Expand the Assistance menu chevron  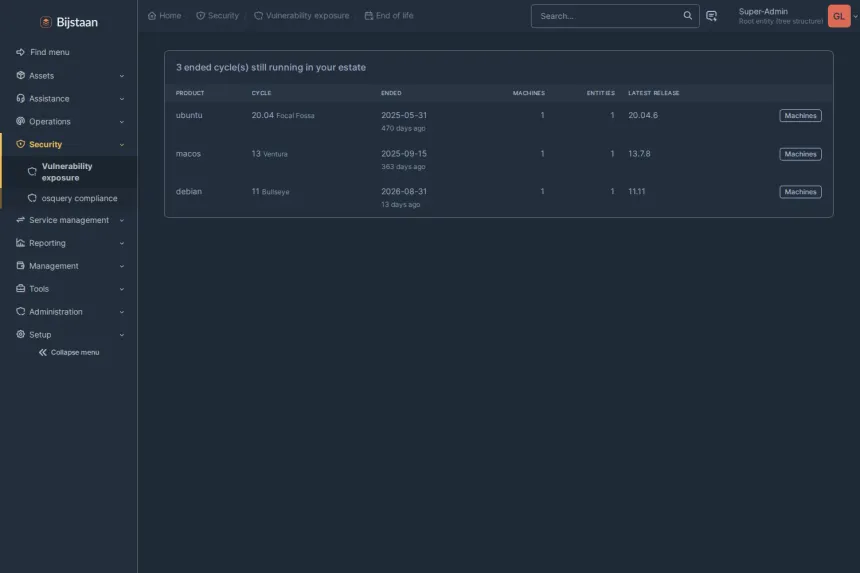pos(122,99)
